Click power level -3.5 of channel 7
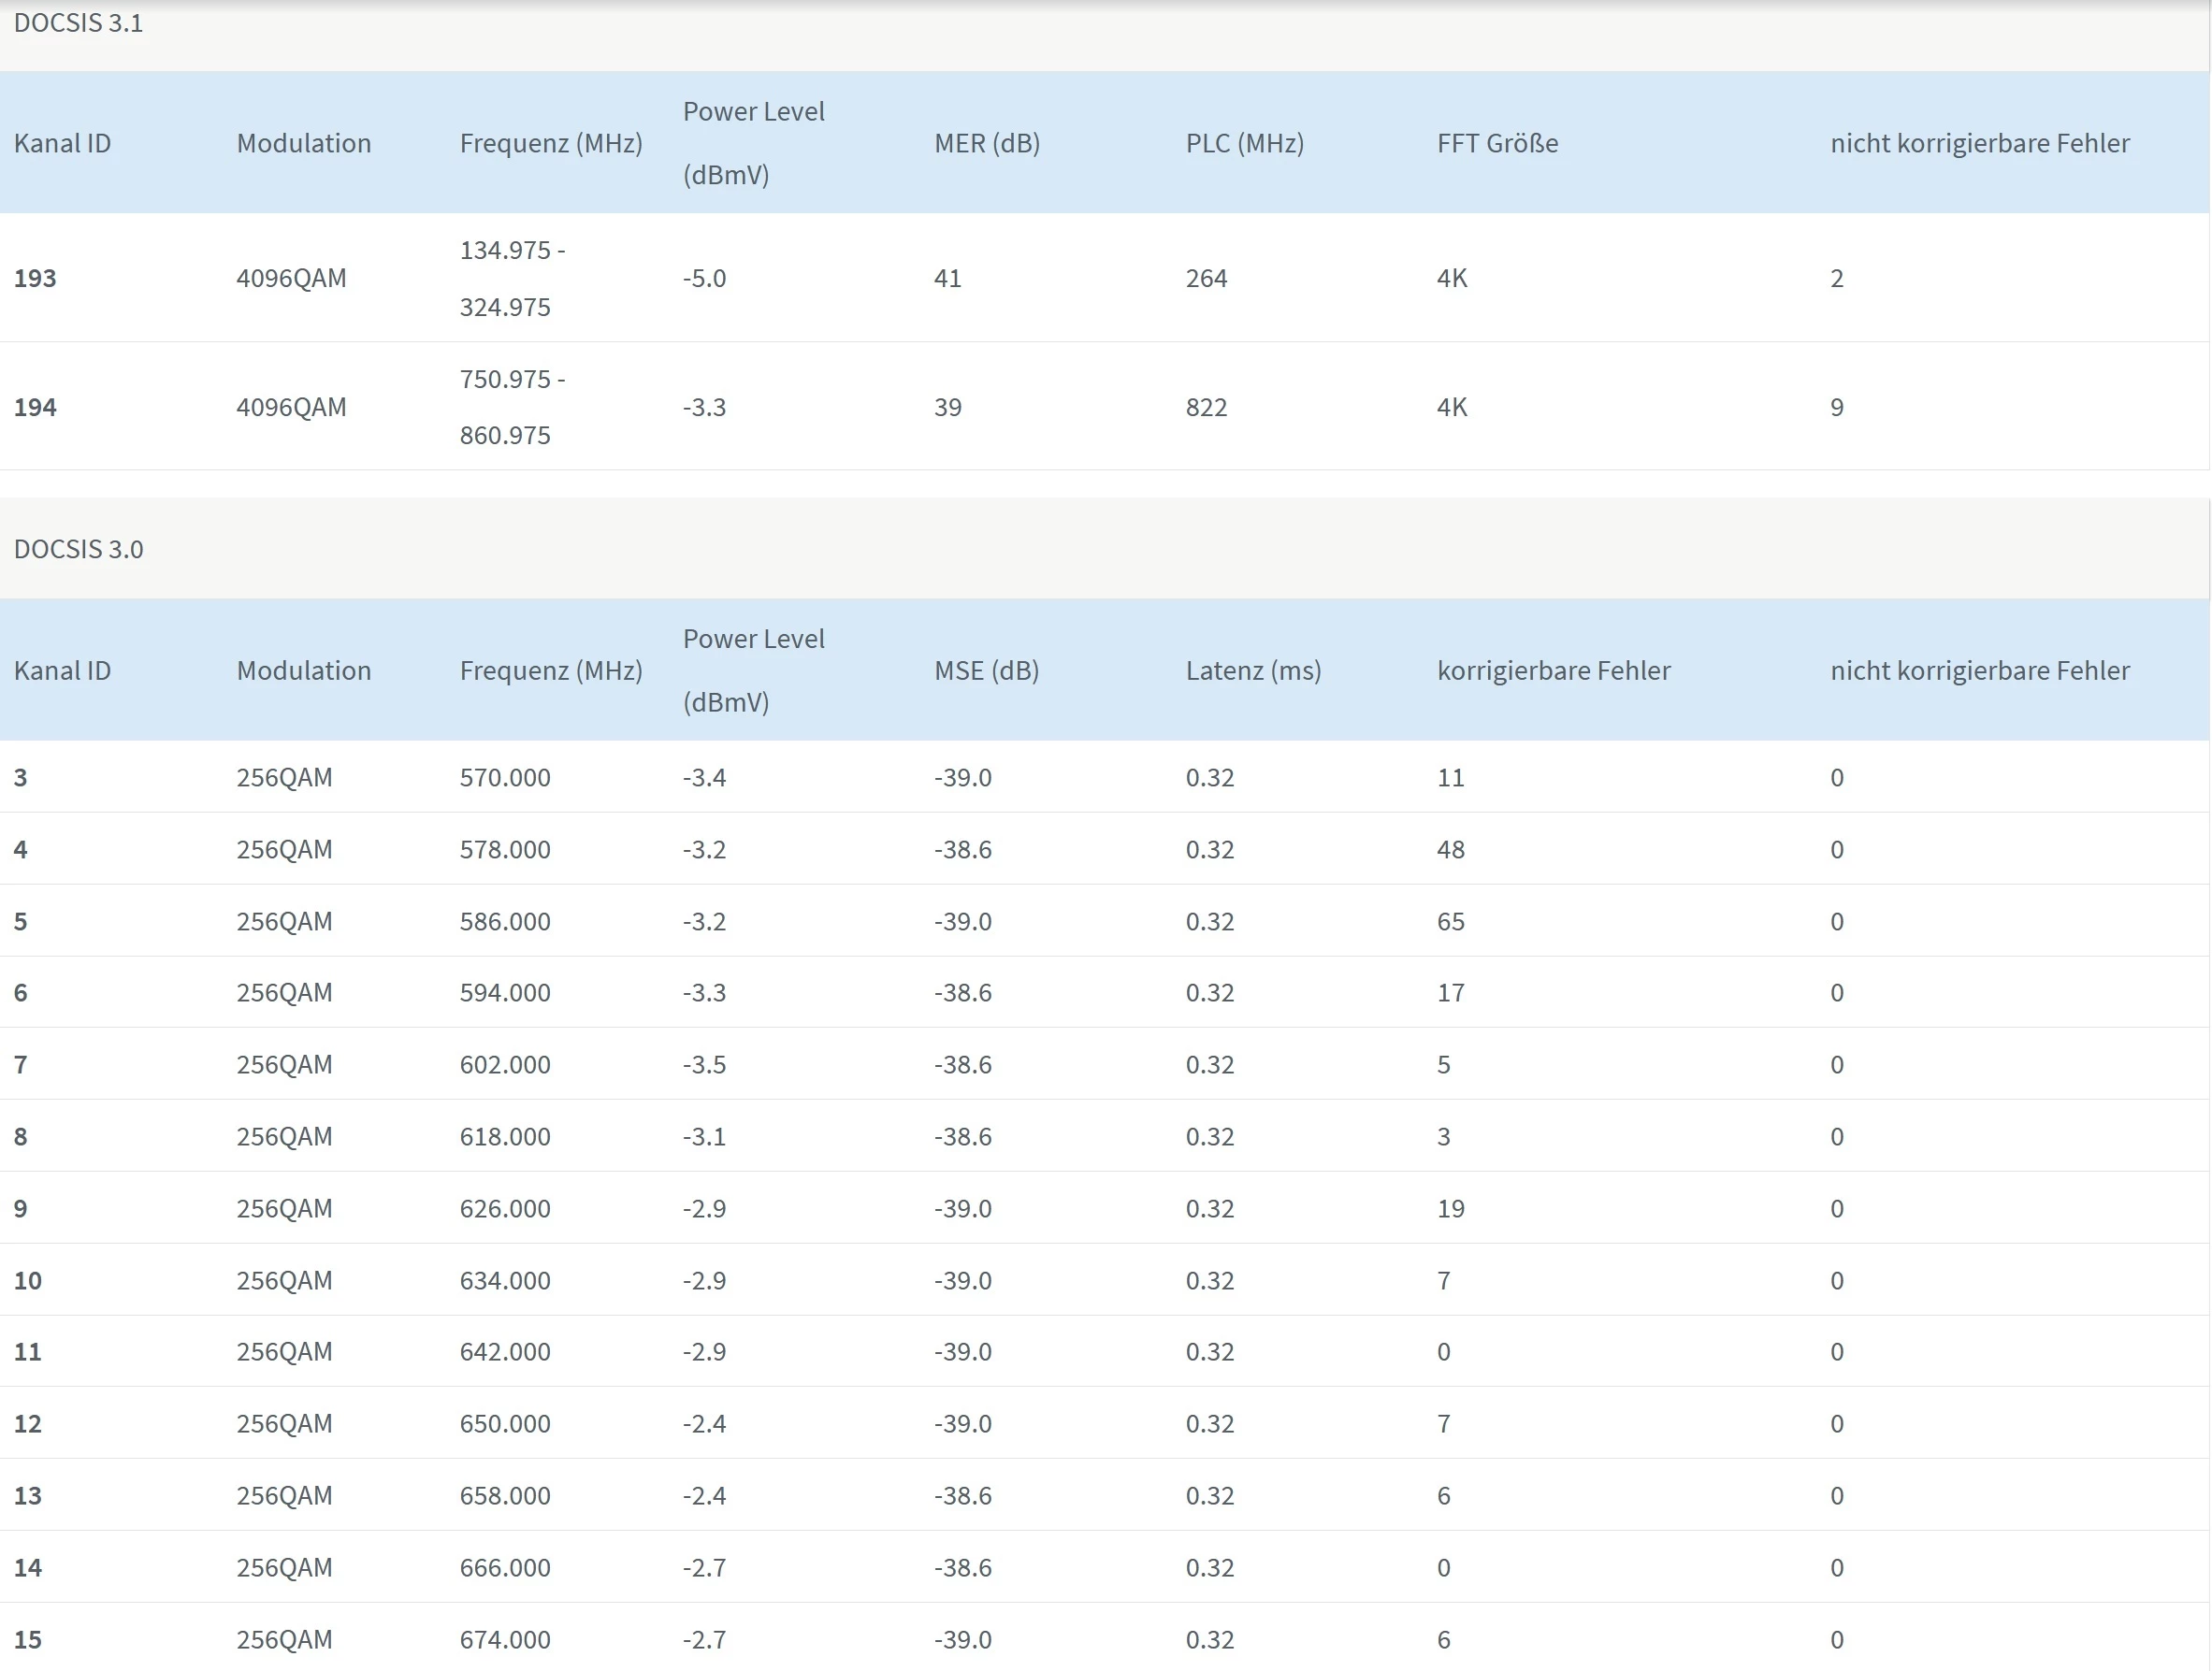Image resolution: width=2212 pixels, height=1671 pixels. [704, 1064]
